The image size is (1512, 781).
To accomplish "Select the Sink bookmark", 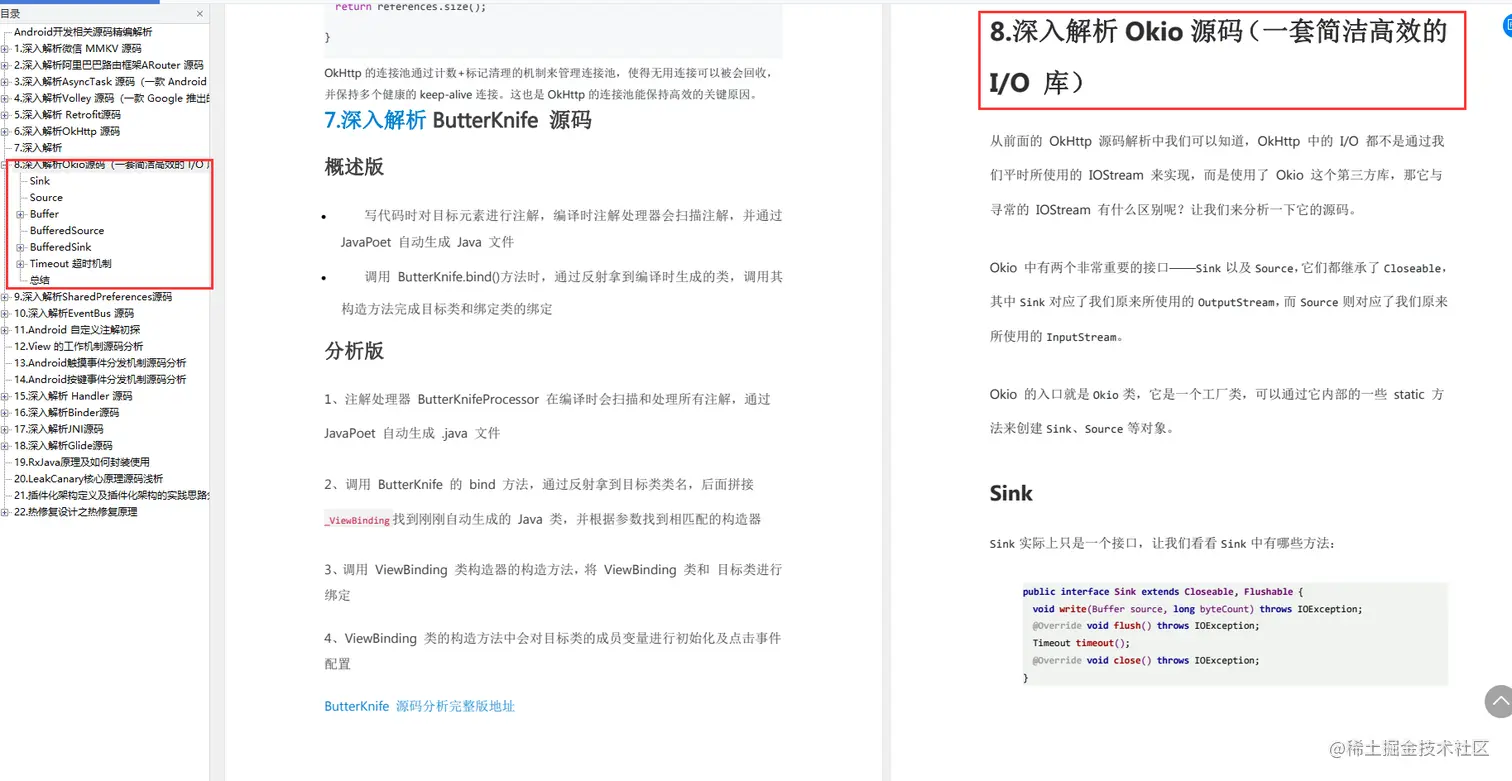I will 39,180.
